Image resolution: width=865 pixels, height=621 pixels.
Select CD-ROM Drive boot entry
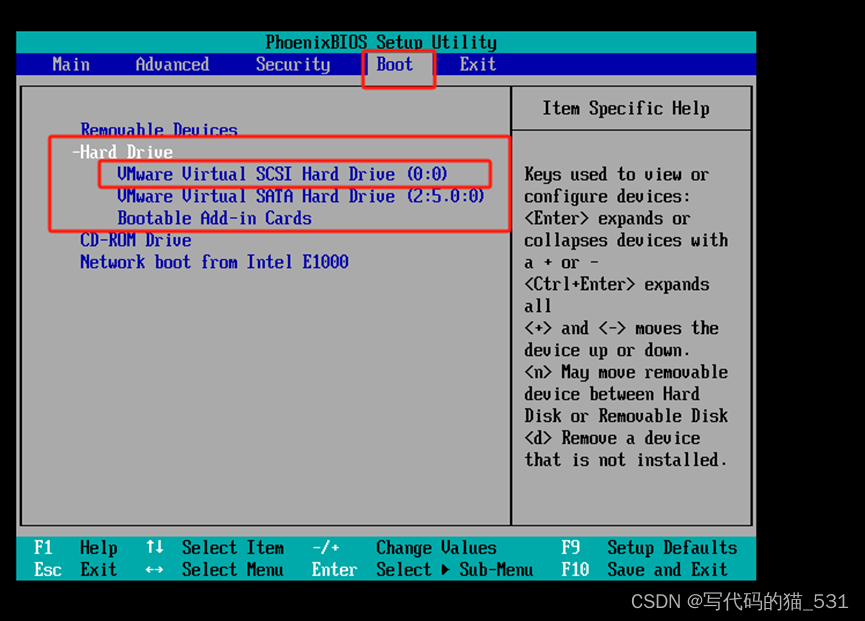coord(136,240)
